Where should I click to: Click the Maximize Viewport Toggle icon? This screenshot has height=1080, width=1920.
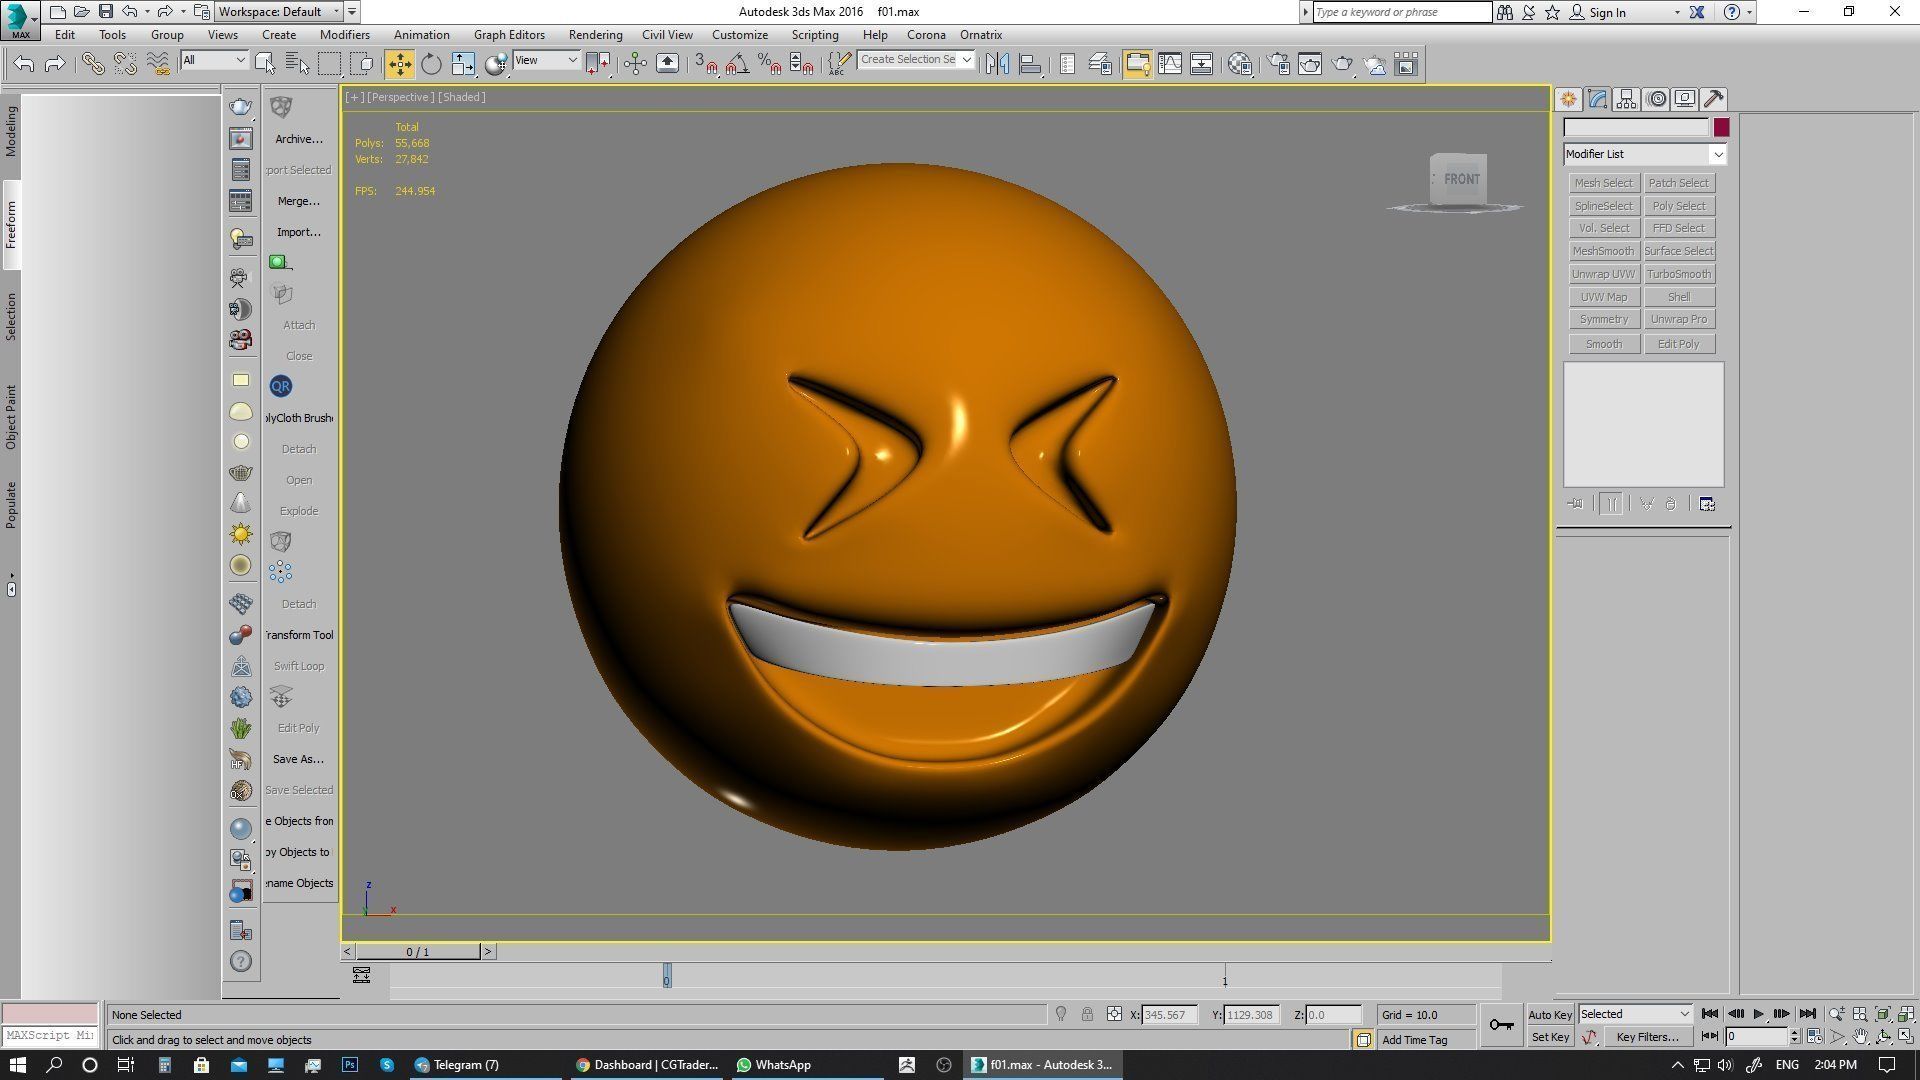(x=1906, y=1037)
